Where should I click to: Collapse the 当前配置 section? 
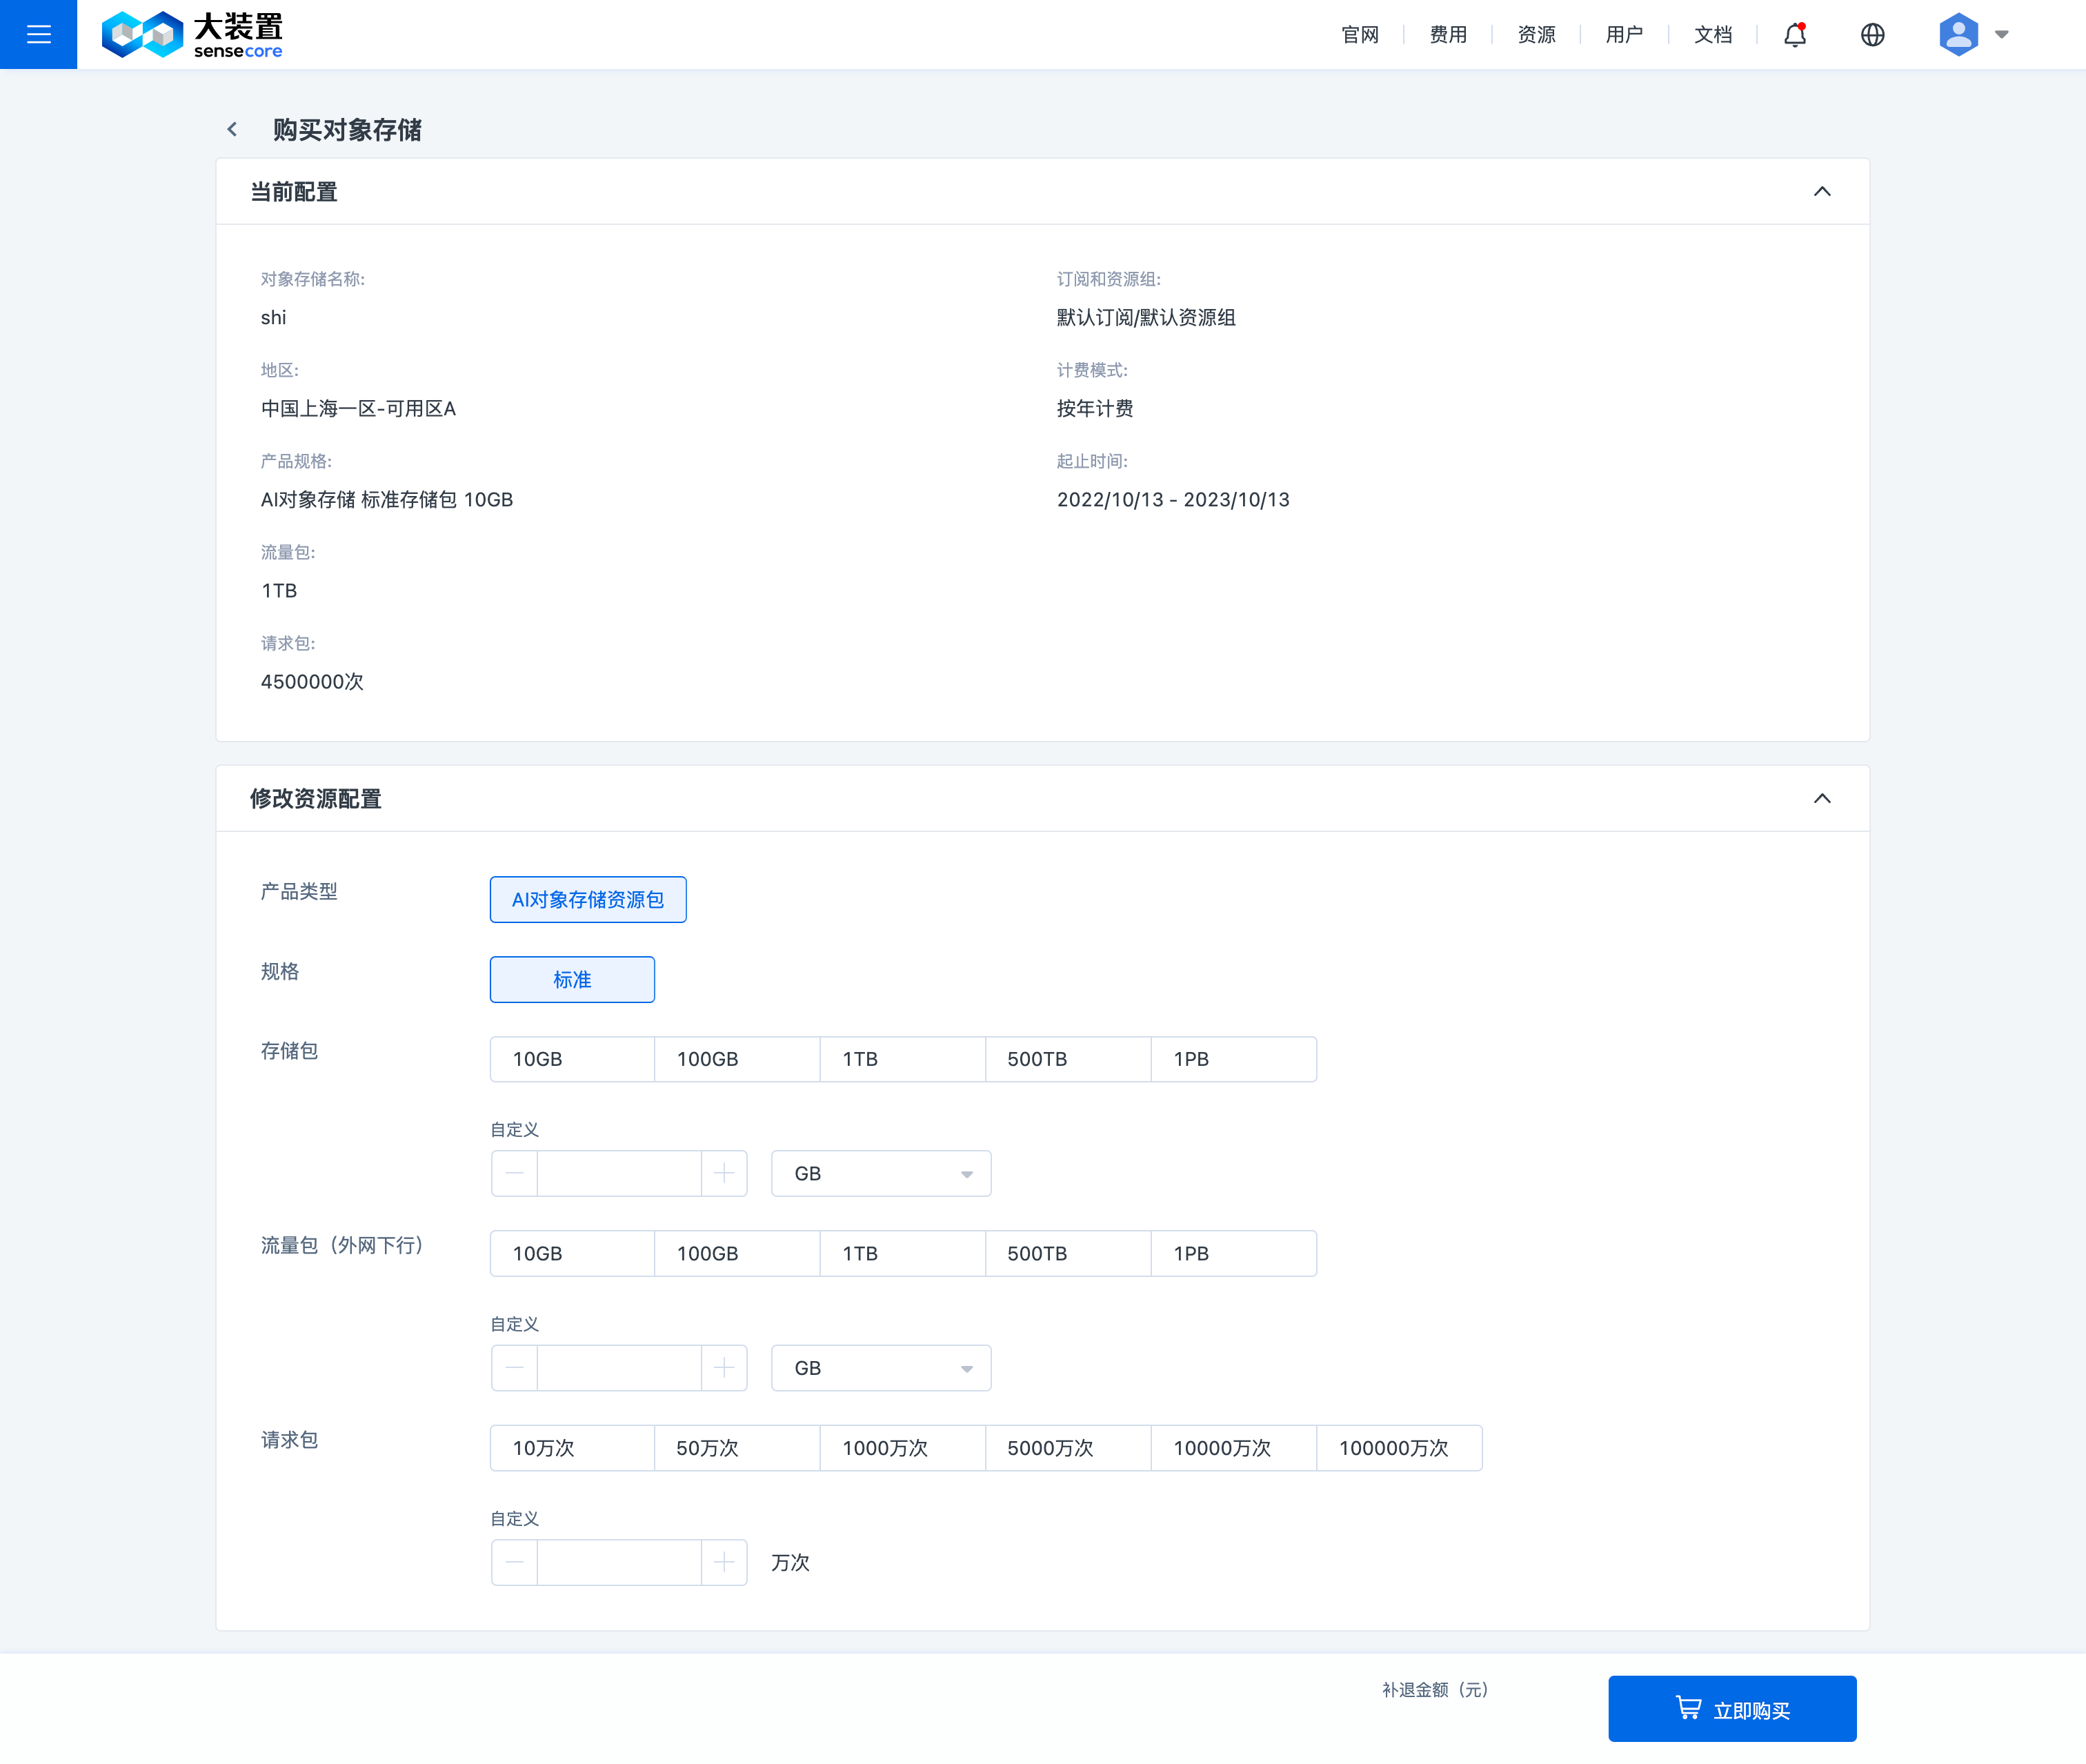[x=1821, y=191]
